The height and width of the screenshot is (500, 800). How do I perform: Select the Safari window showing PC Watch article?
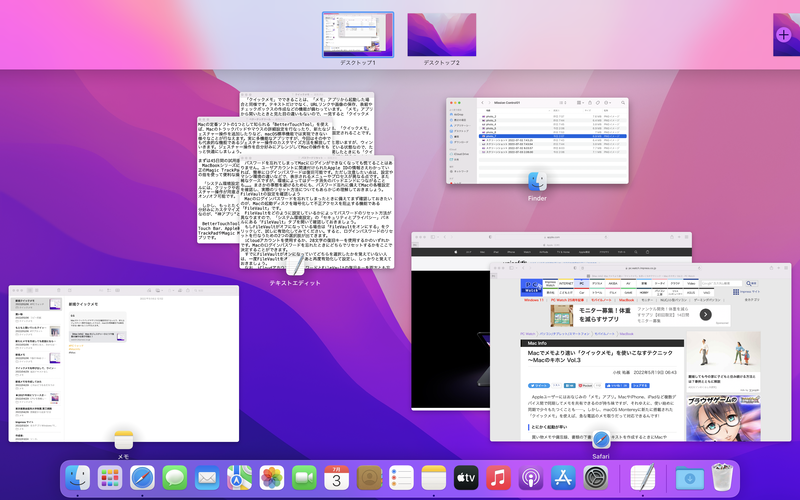[x=640, y=352]
